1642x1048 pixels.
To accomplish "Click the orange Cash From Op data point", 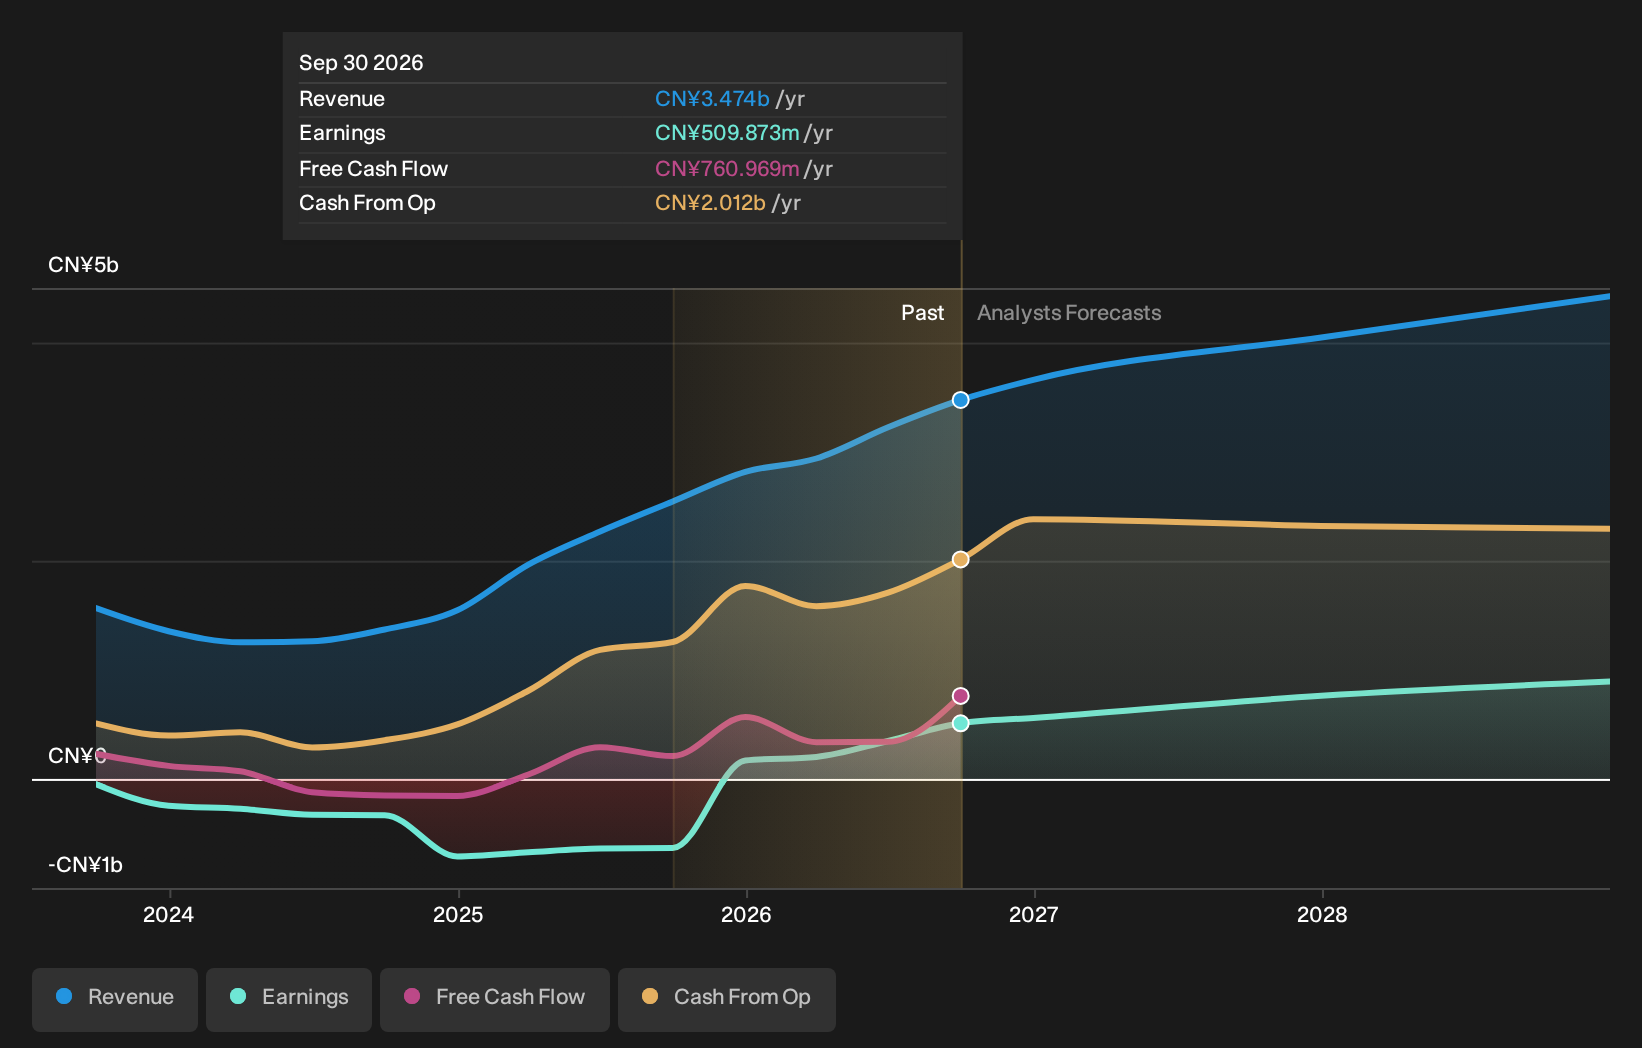I will click(960, 559).
